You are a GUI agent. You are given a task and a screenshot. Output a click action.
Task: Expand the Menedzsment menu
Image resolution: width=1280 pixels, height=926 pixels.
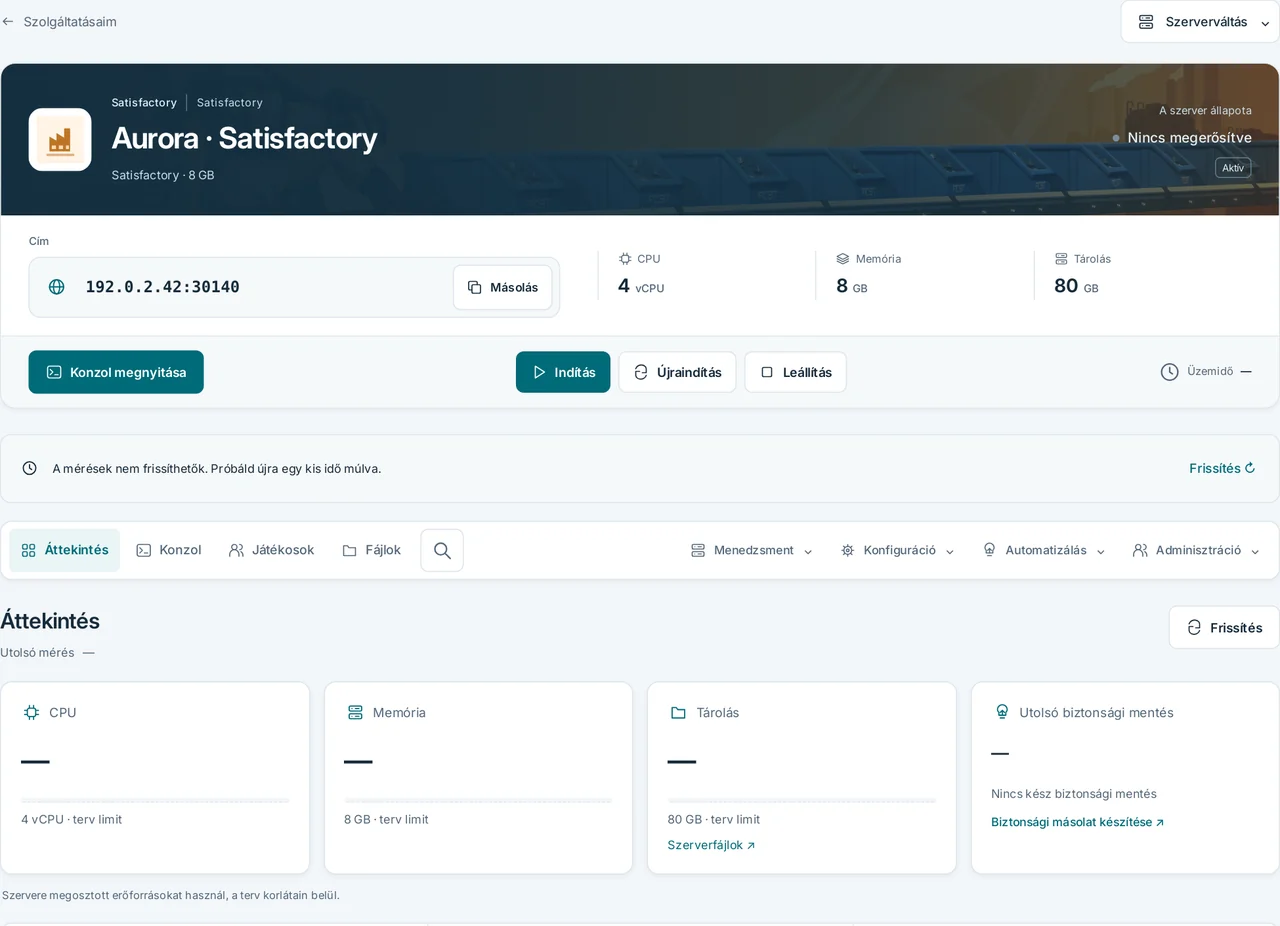[752, 550]
